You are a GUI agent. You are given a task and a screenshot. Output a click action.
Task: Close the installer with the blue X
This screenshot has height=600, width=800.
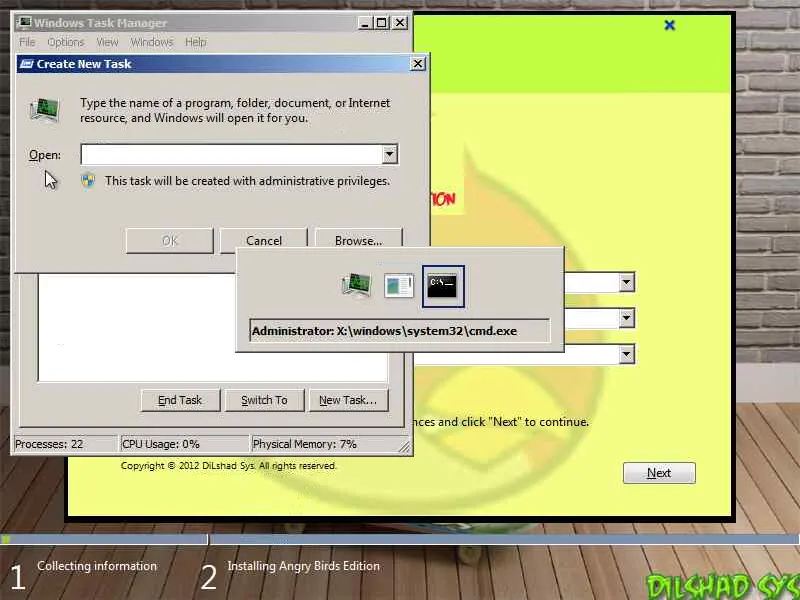(669, 25)
